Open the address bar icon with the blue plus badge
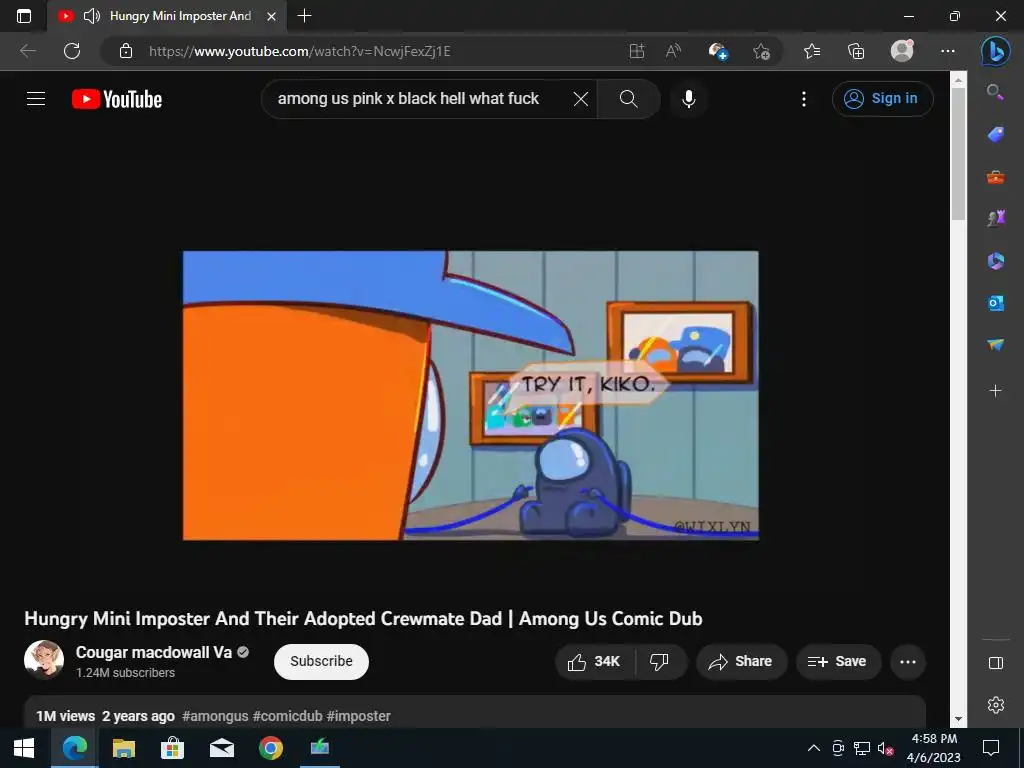Screen dimensions: 1024x768 [x=718, y=51]
